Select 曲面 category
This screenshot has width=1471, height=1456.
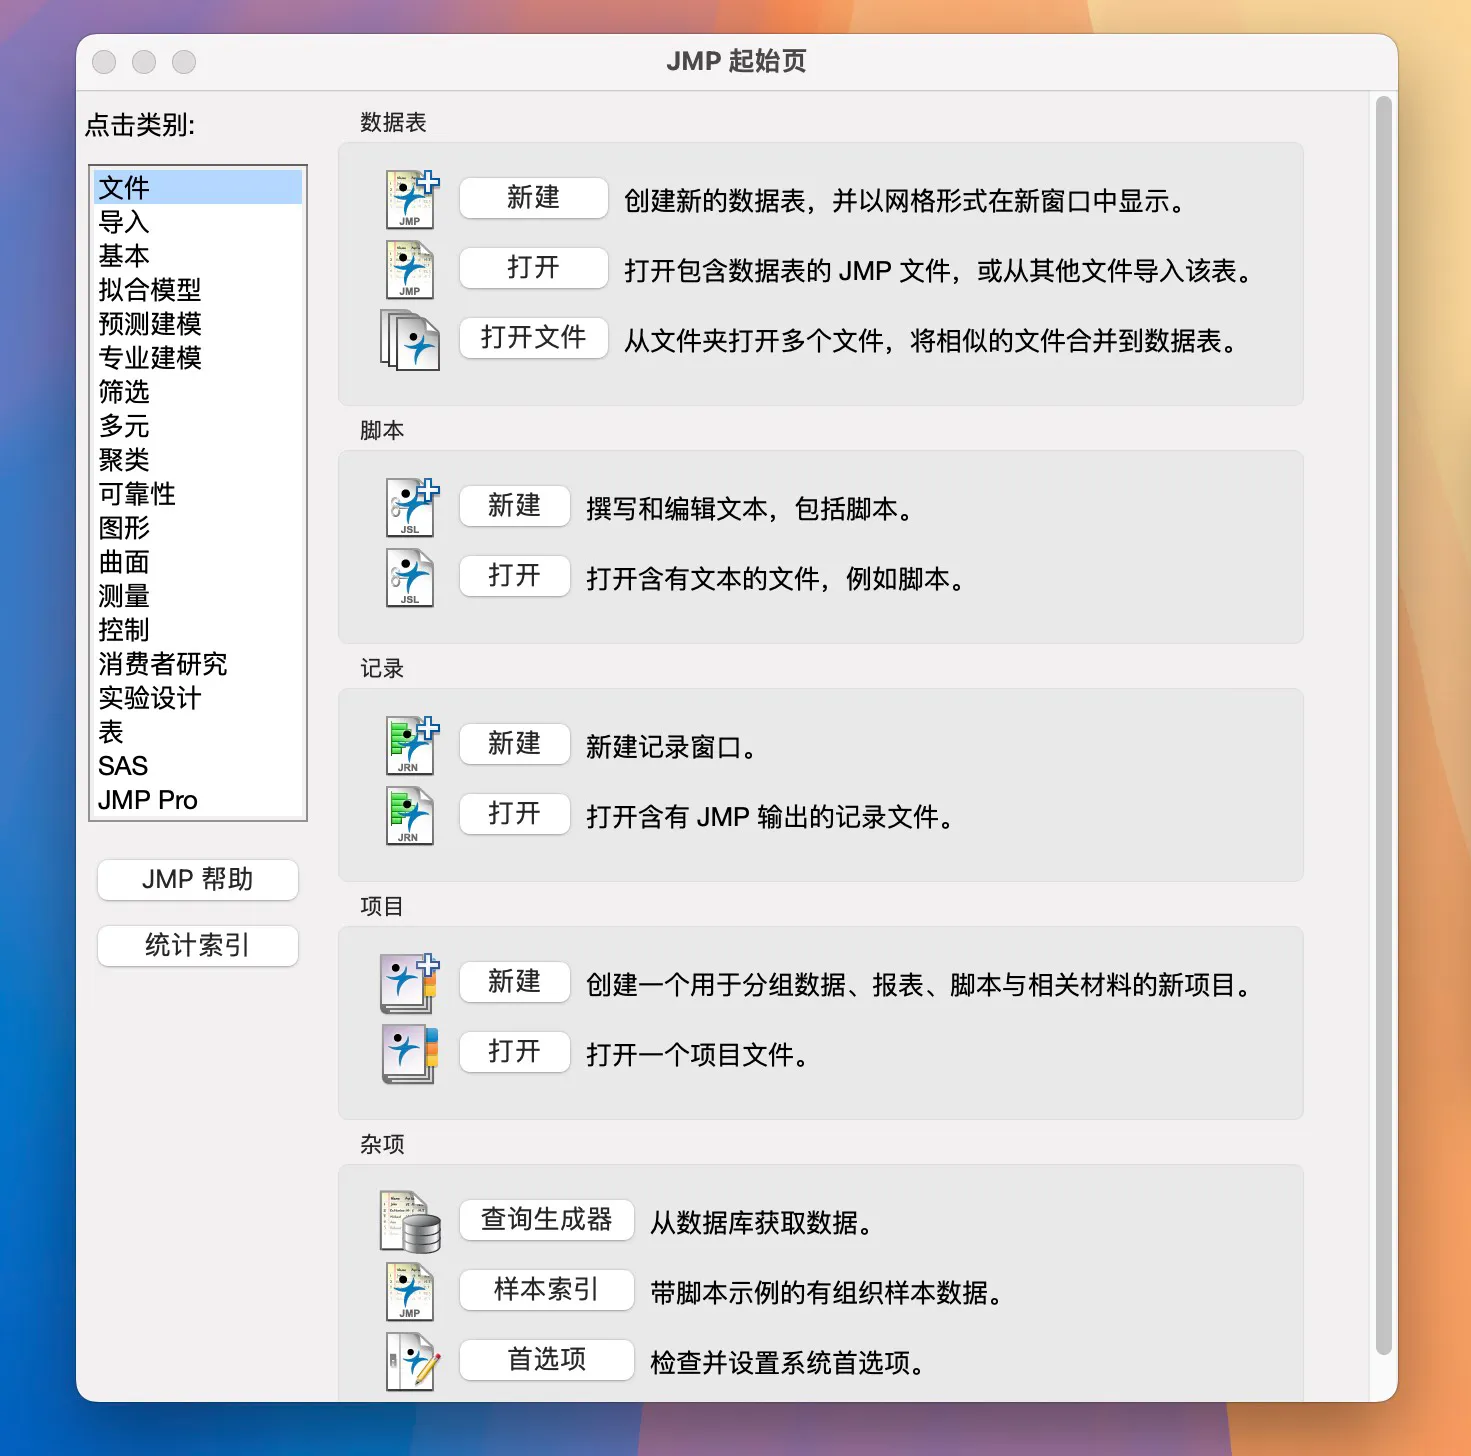198,561
